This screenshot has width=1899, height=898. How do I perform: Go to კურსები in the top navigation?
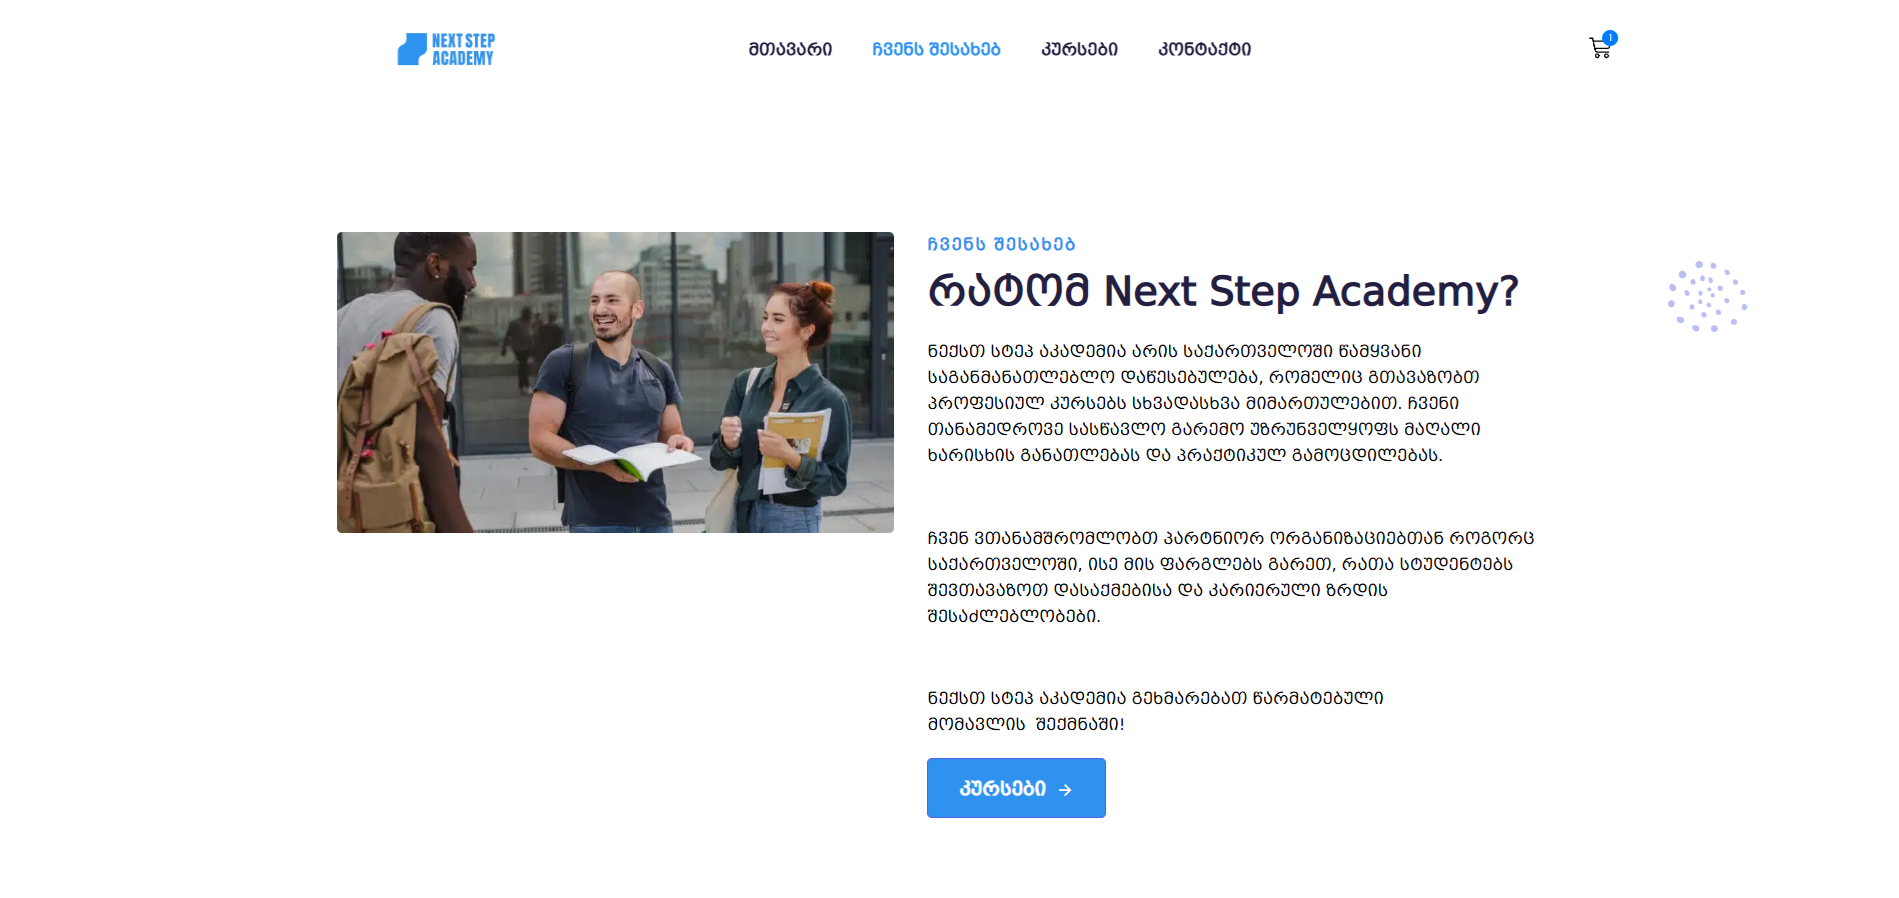(x=1079, y=49)
